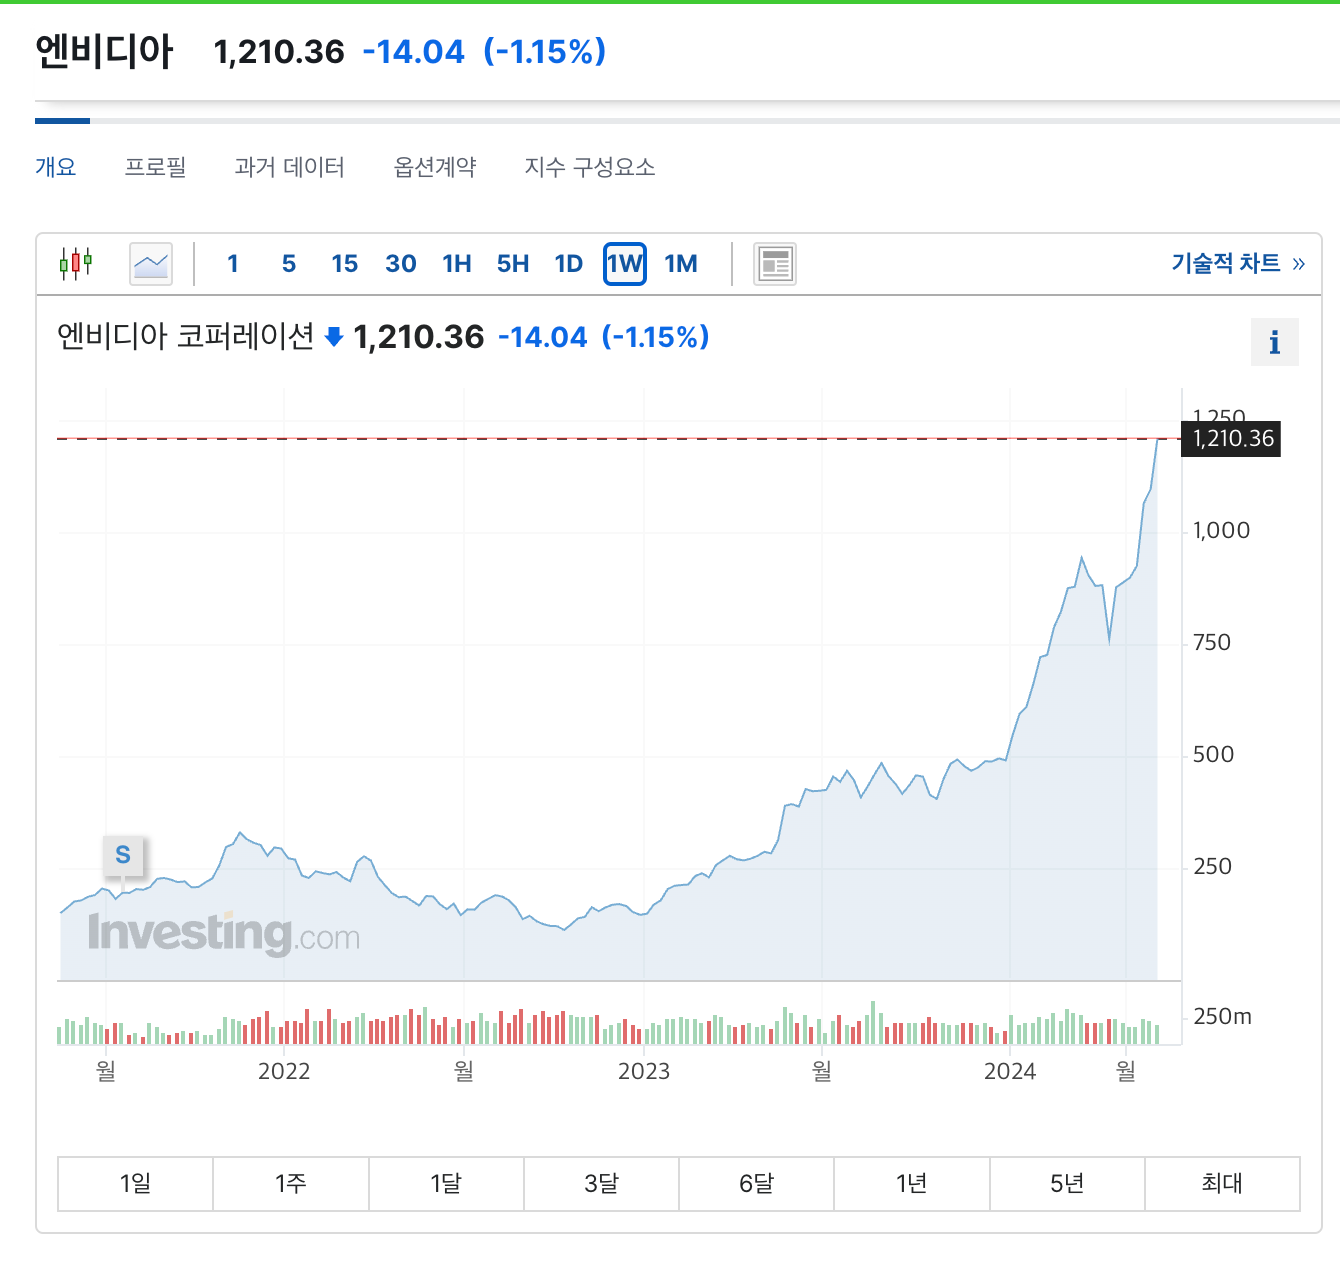Click the 1,000 label on price axis
The image size is (1340, 1266).
tap(1221, 531)
